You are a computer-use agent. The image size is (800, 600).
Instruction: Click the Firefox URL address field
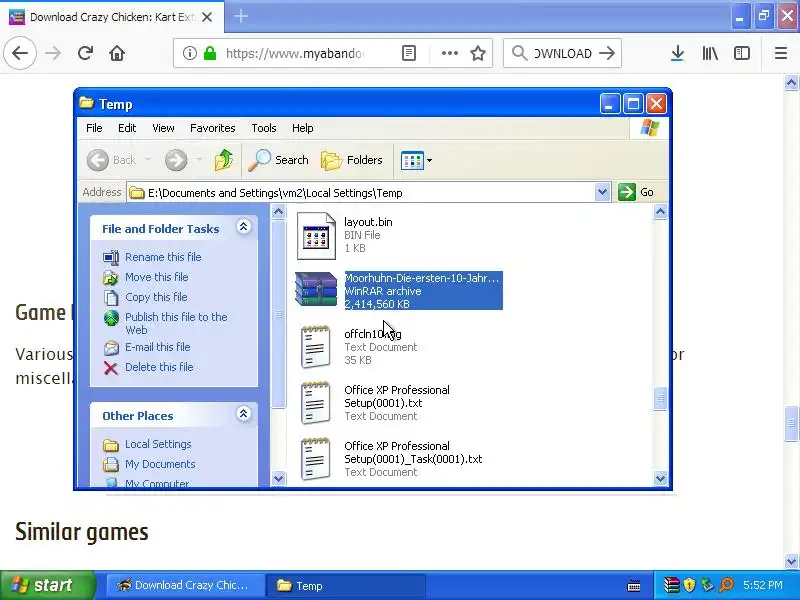(295, 53)
